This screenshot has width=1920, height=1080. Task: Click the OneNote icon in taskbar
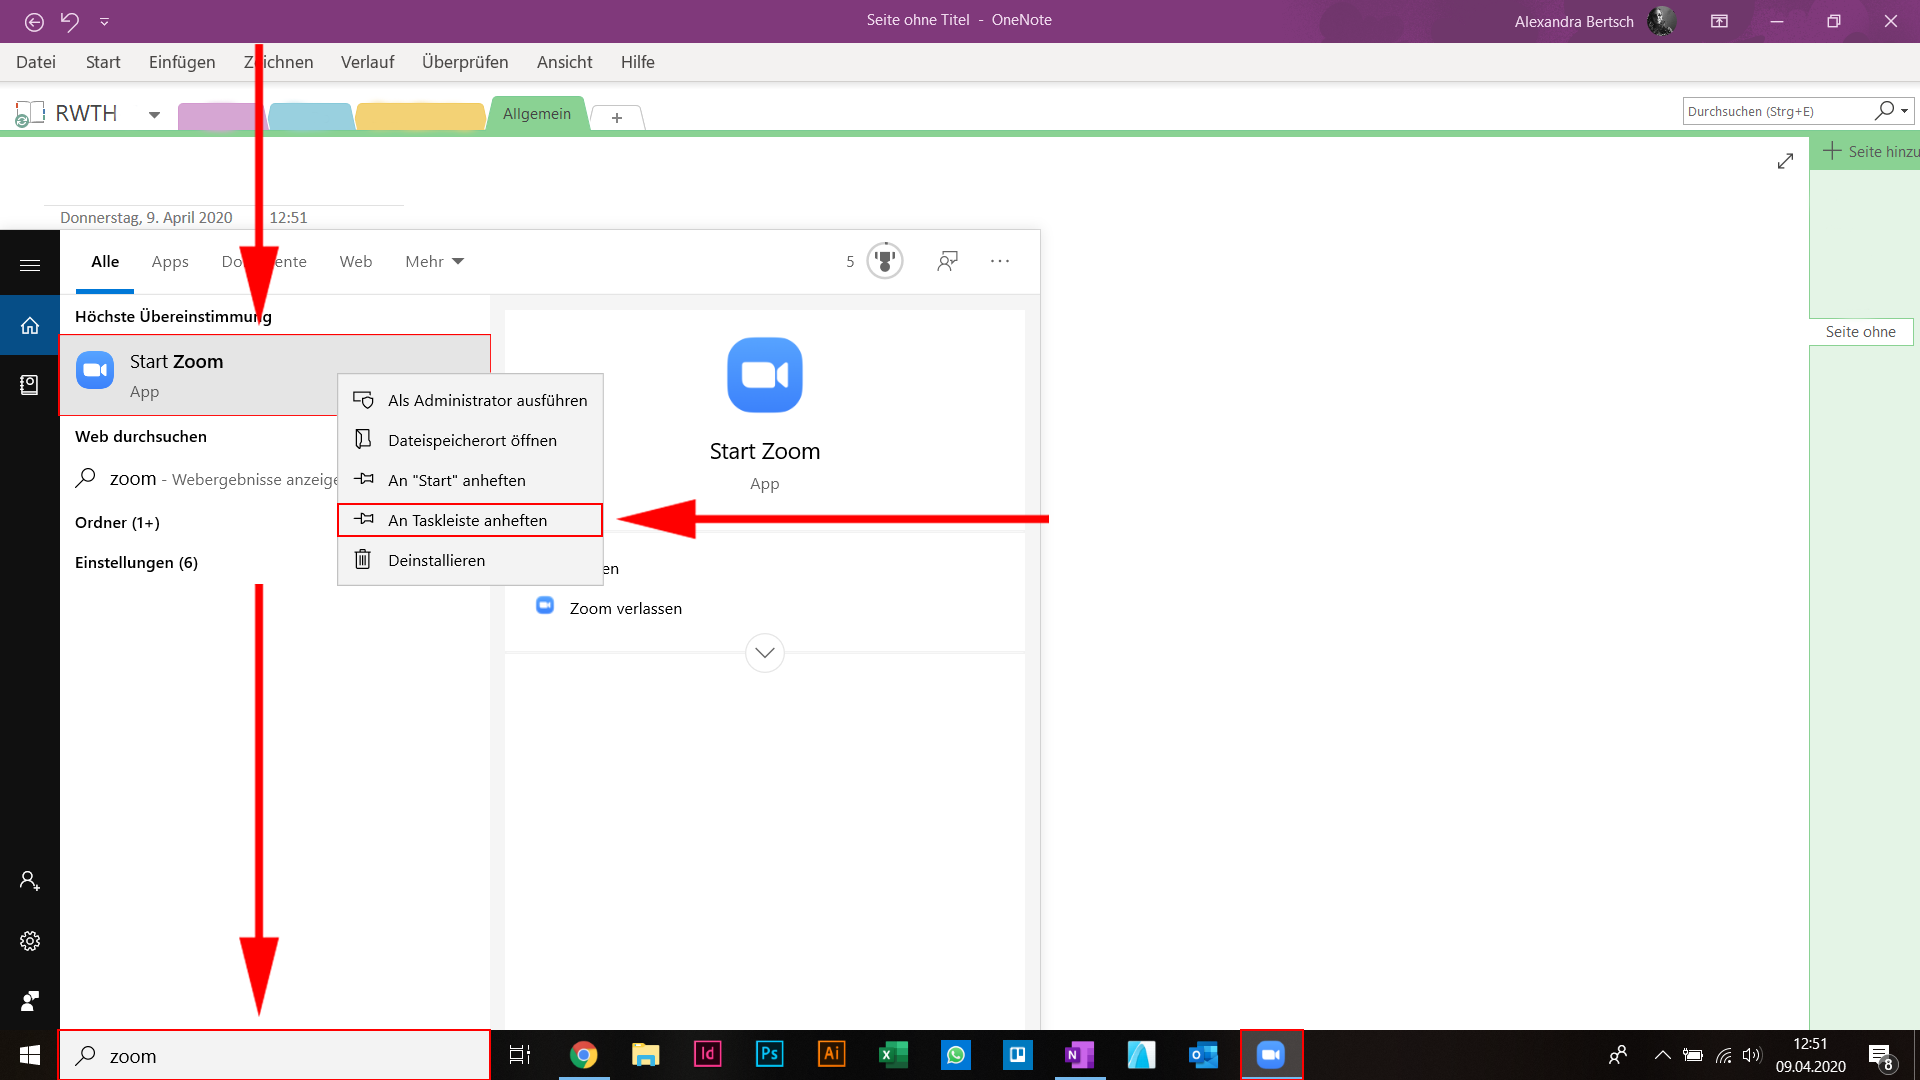tap(1079, 1055)
